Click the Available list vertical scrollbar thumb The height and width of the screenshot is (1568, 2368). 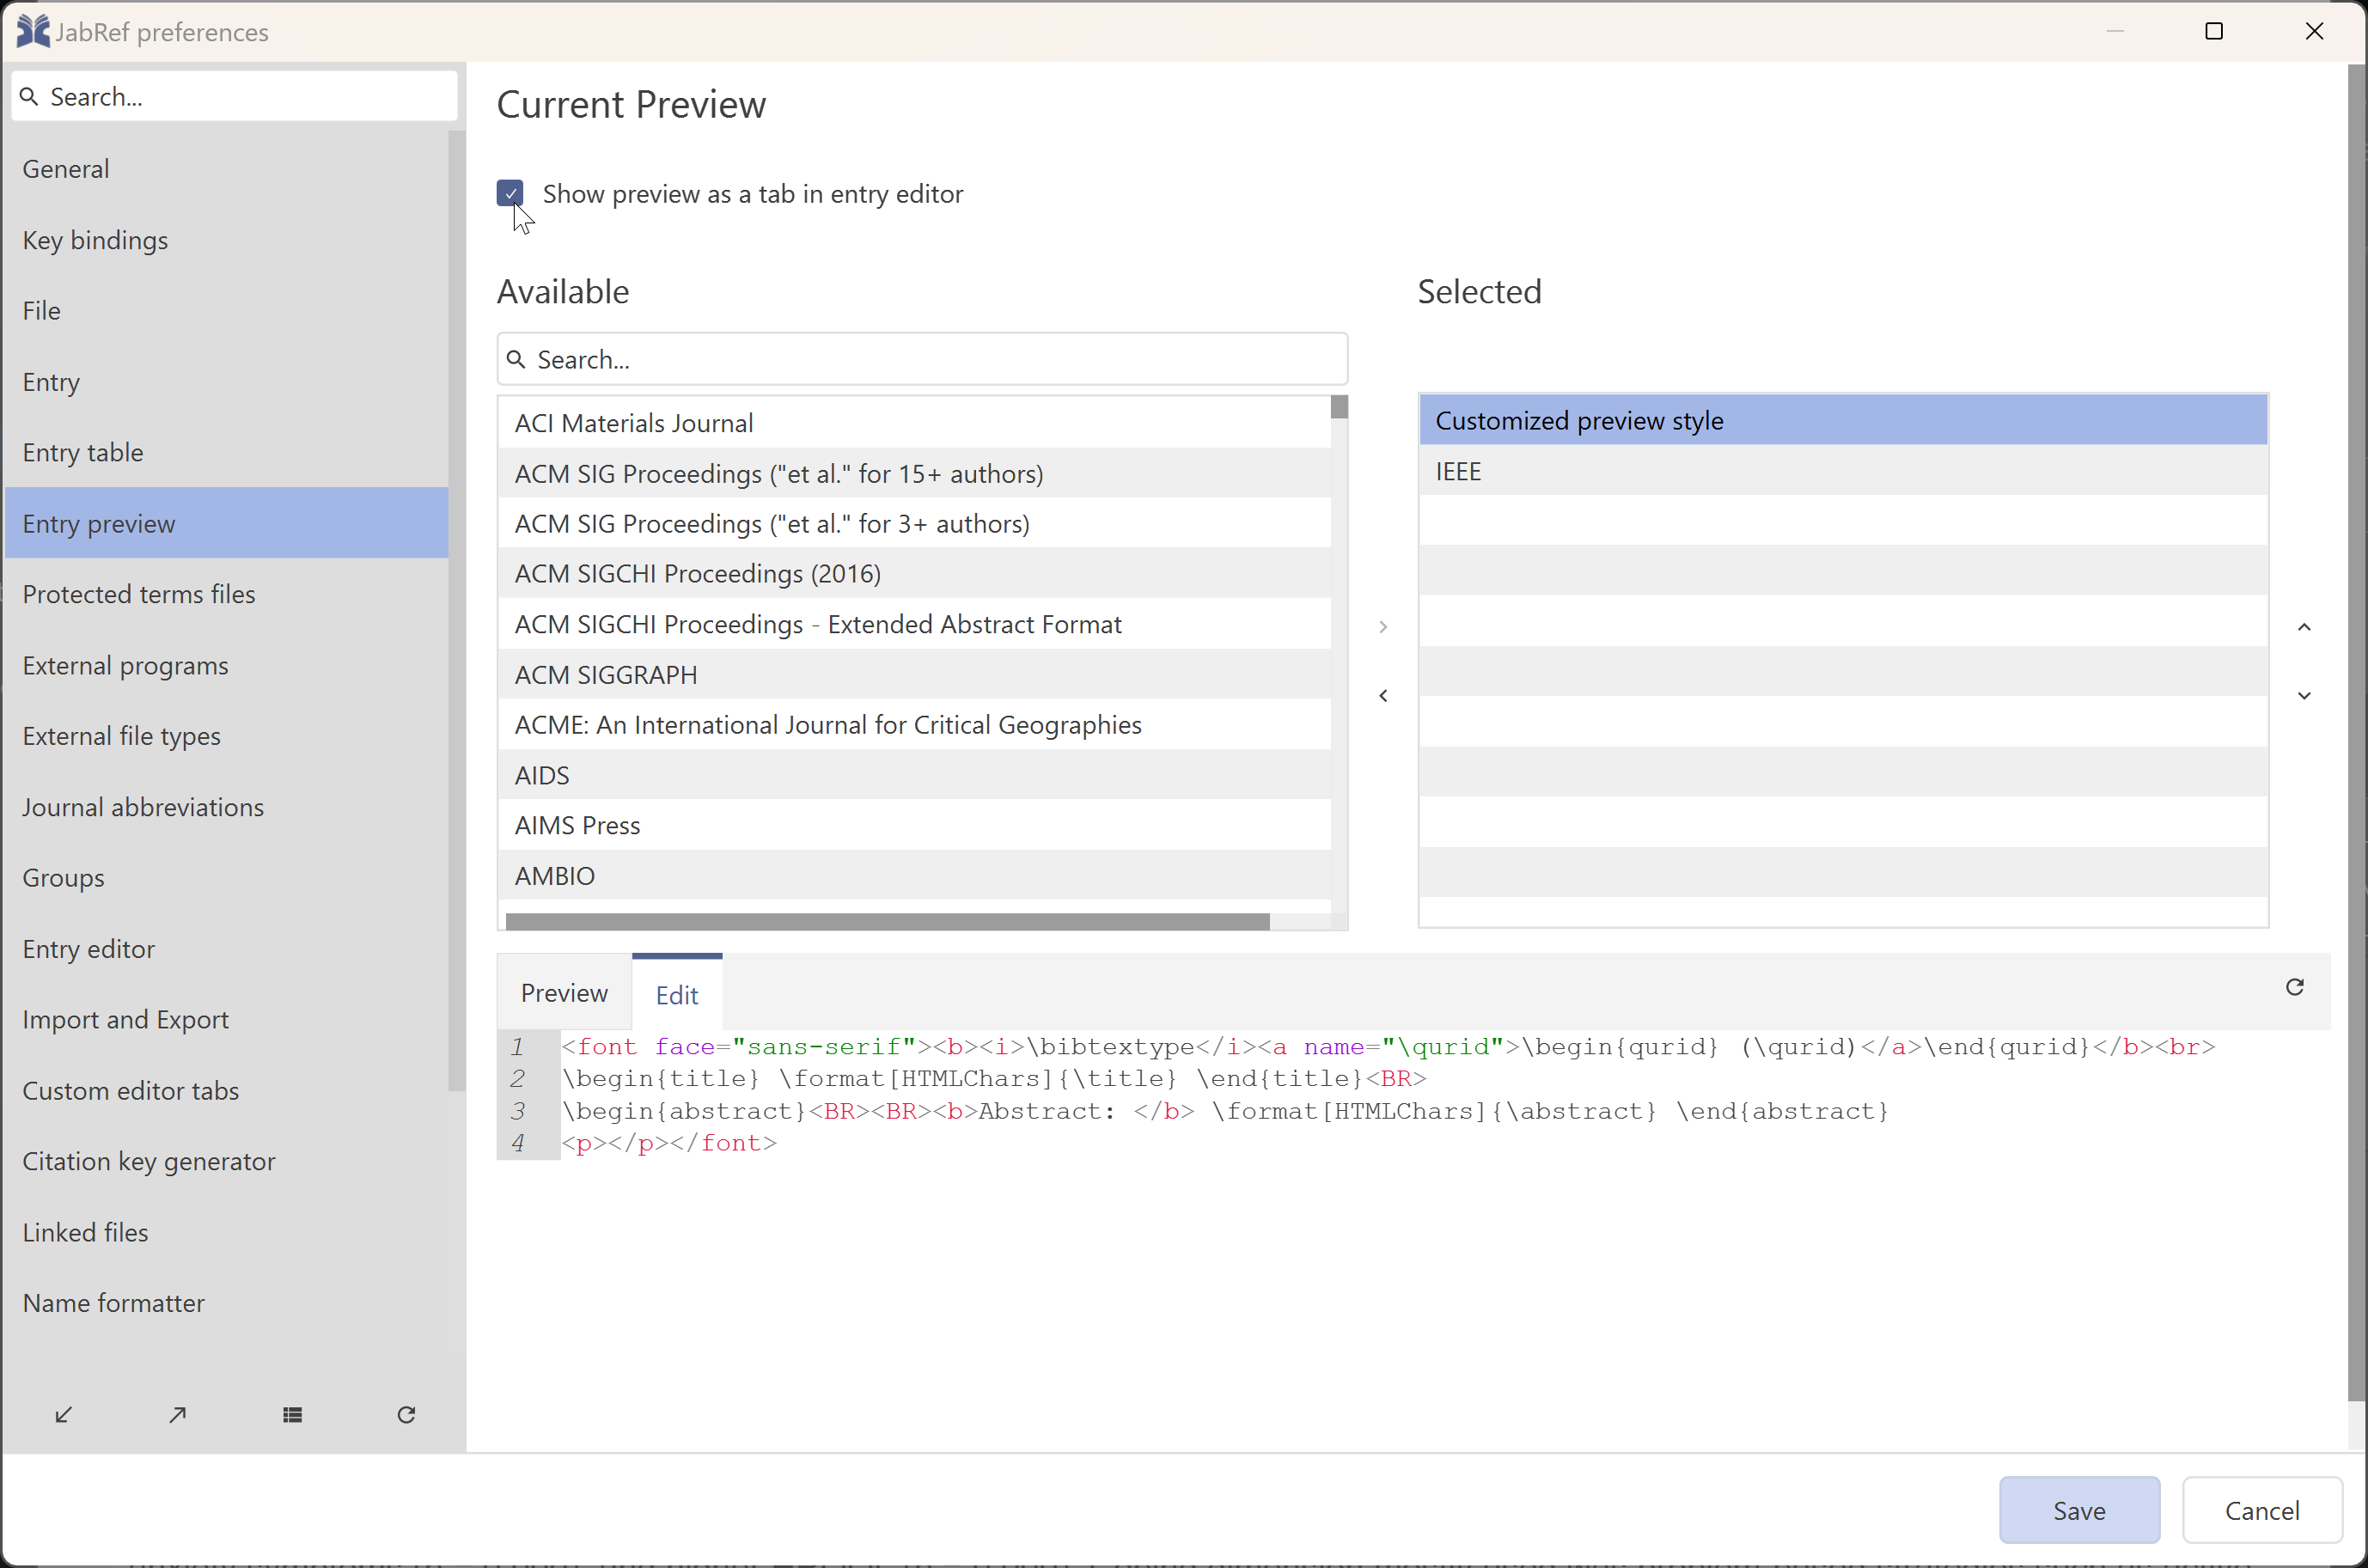(1339, 407)
